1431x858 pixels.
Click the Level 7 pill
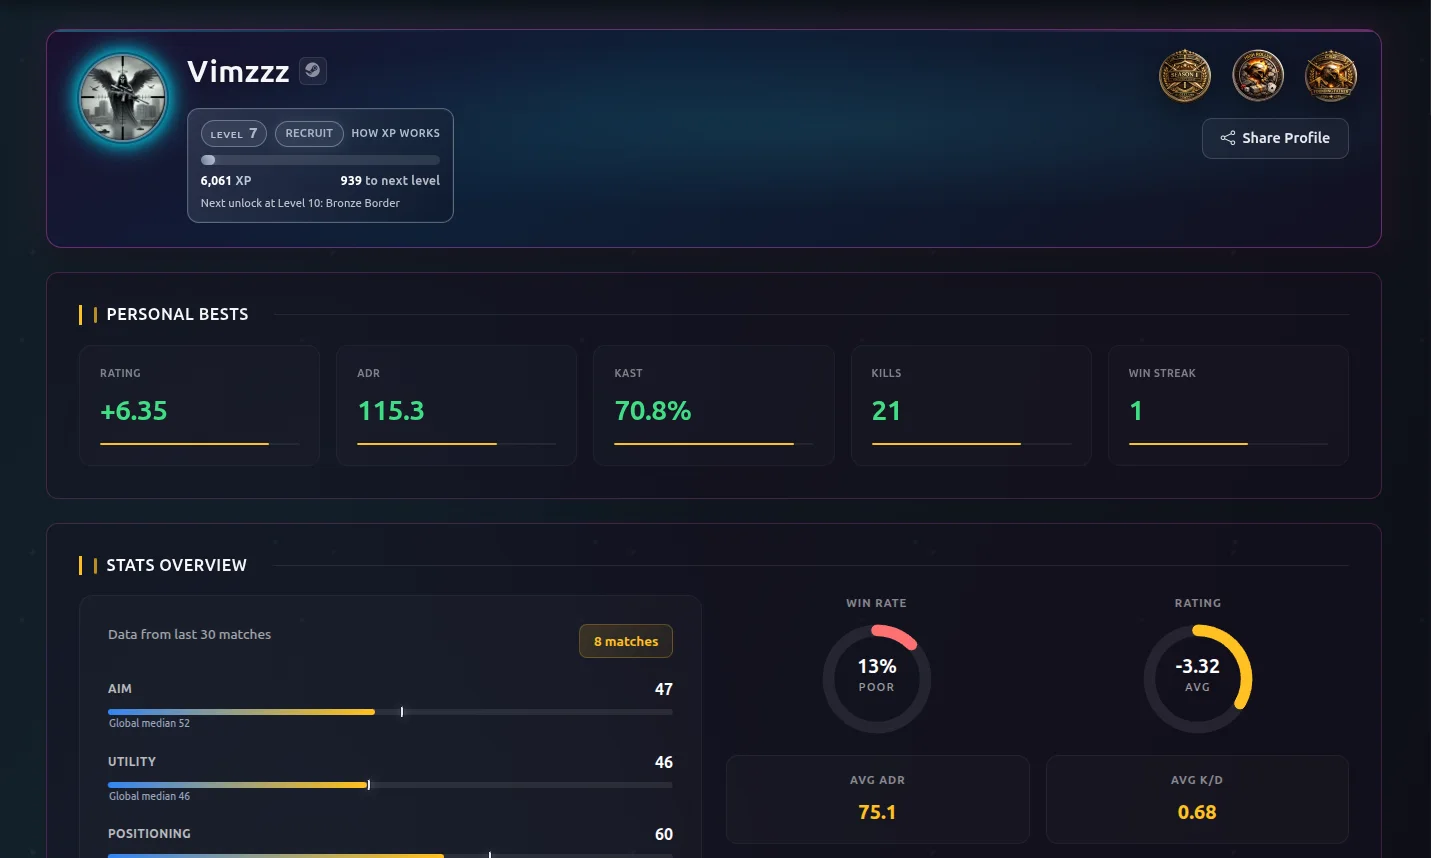pos(234,133)
